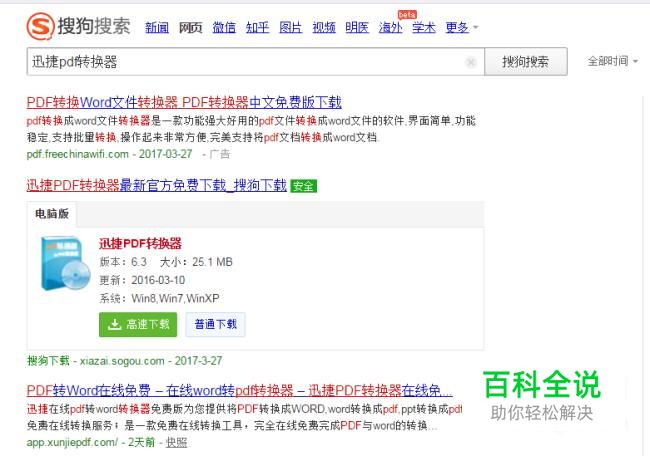The height and width of the screenshot is (456, 650).
Task: Open the 微信 search category
Action: pos(224,28)
